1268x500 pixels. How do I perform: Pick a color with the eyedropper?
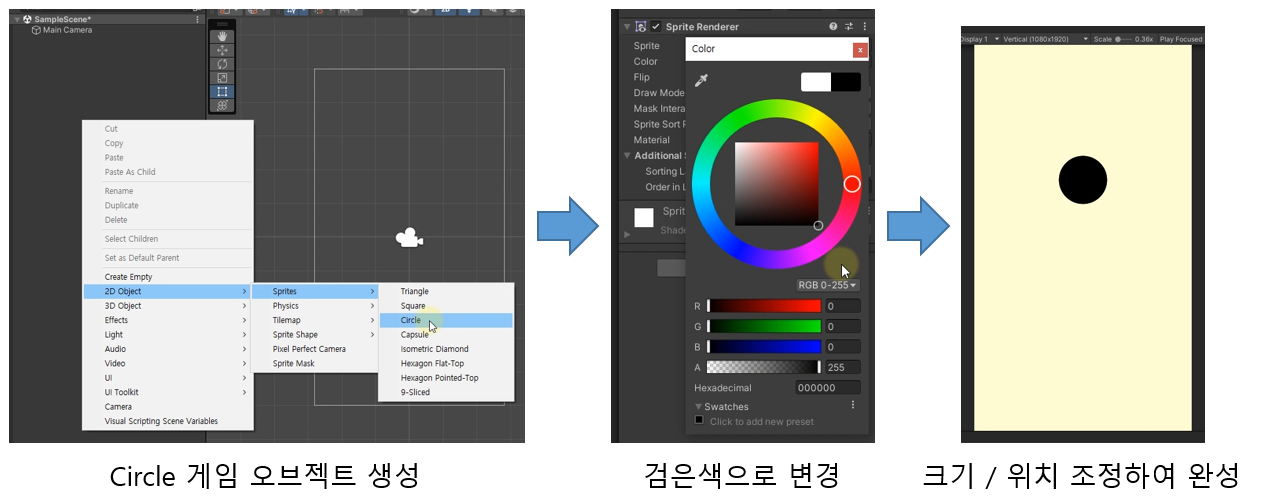pyautogui.click(x=701, y=80)
